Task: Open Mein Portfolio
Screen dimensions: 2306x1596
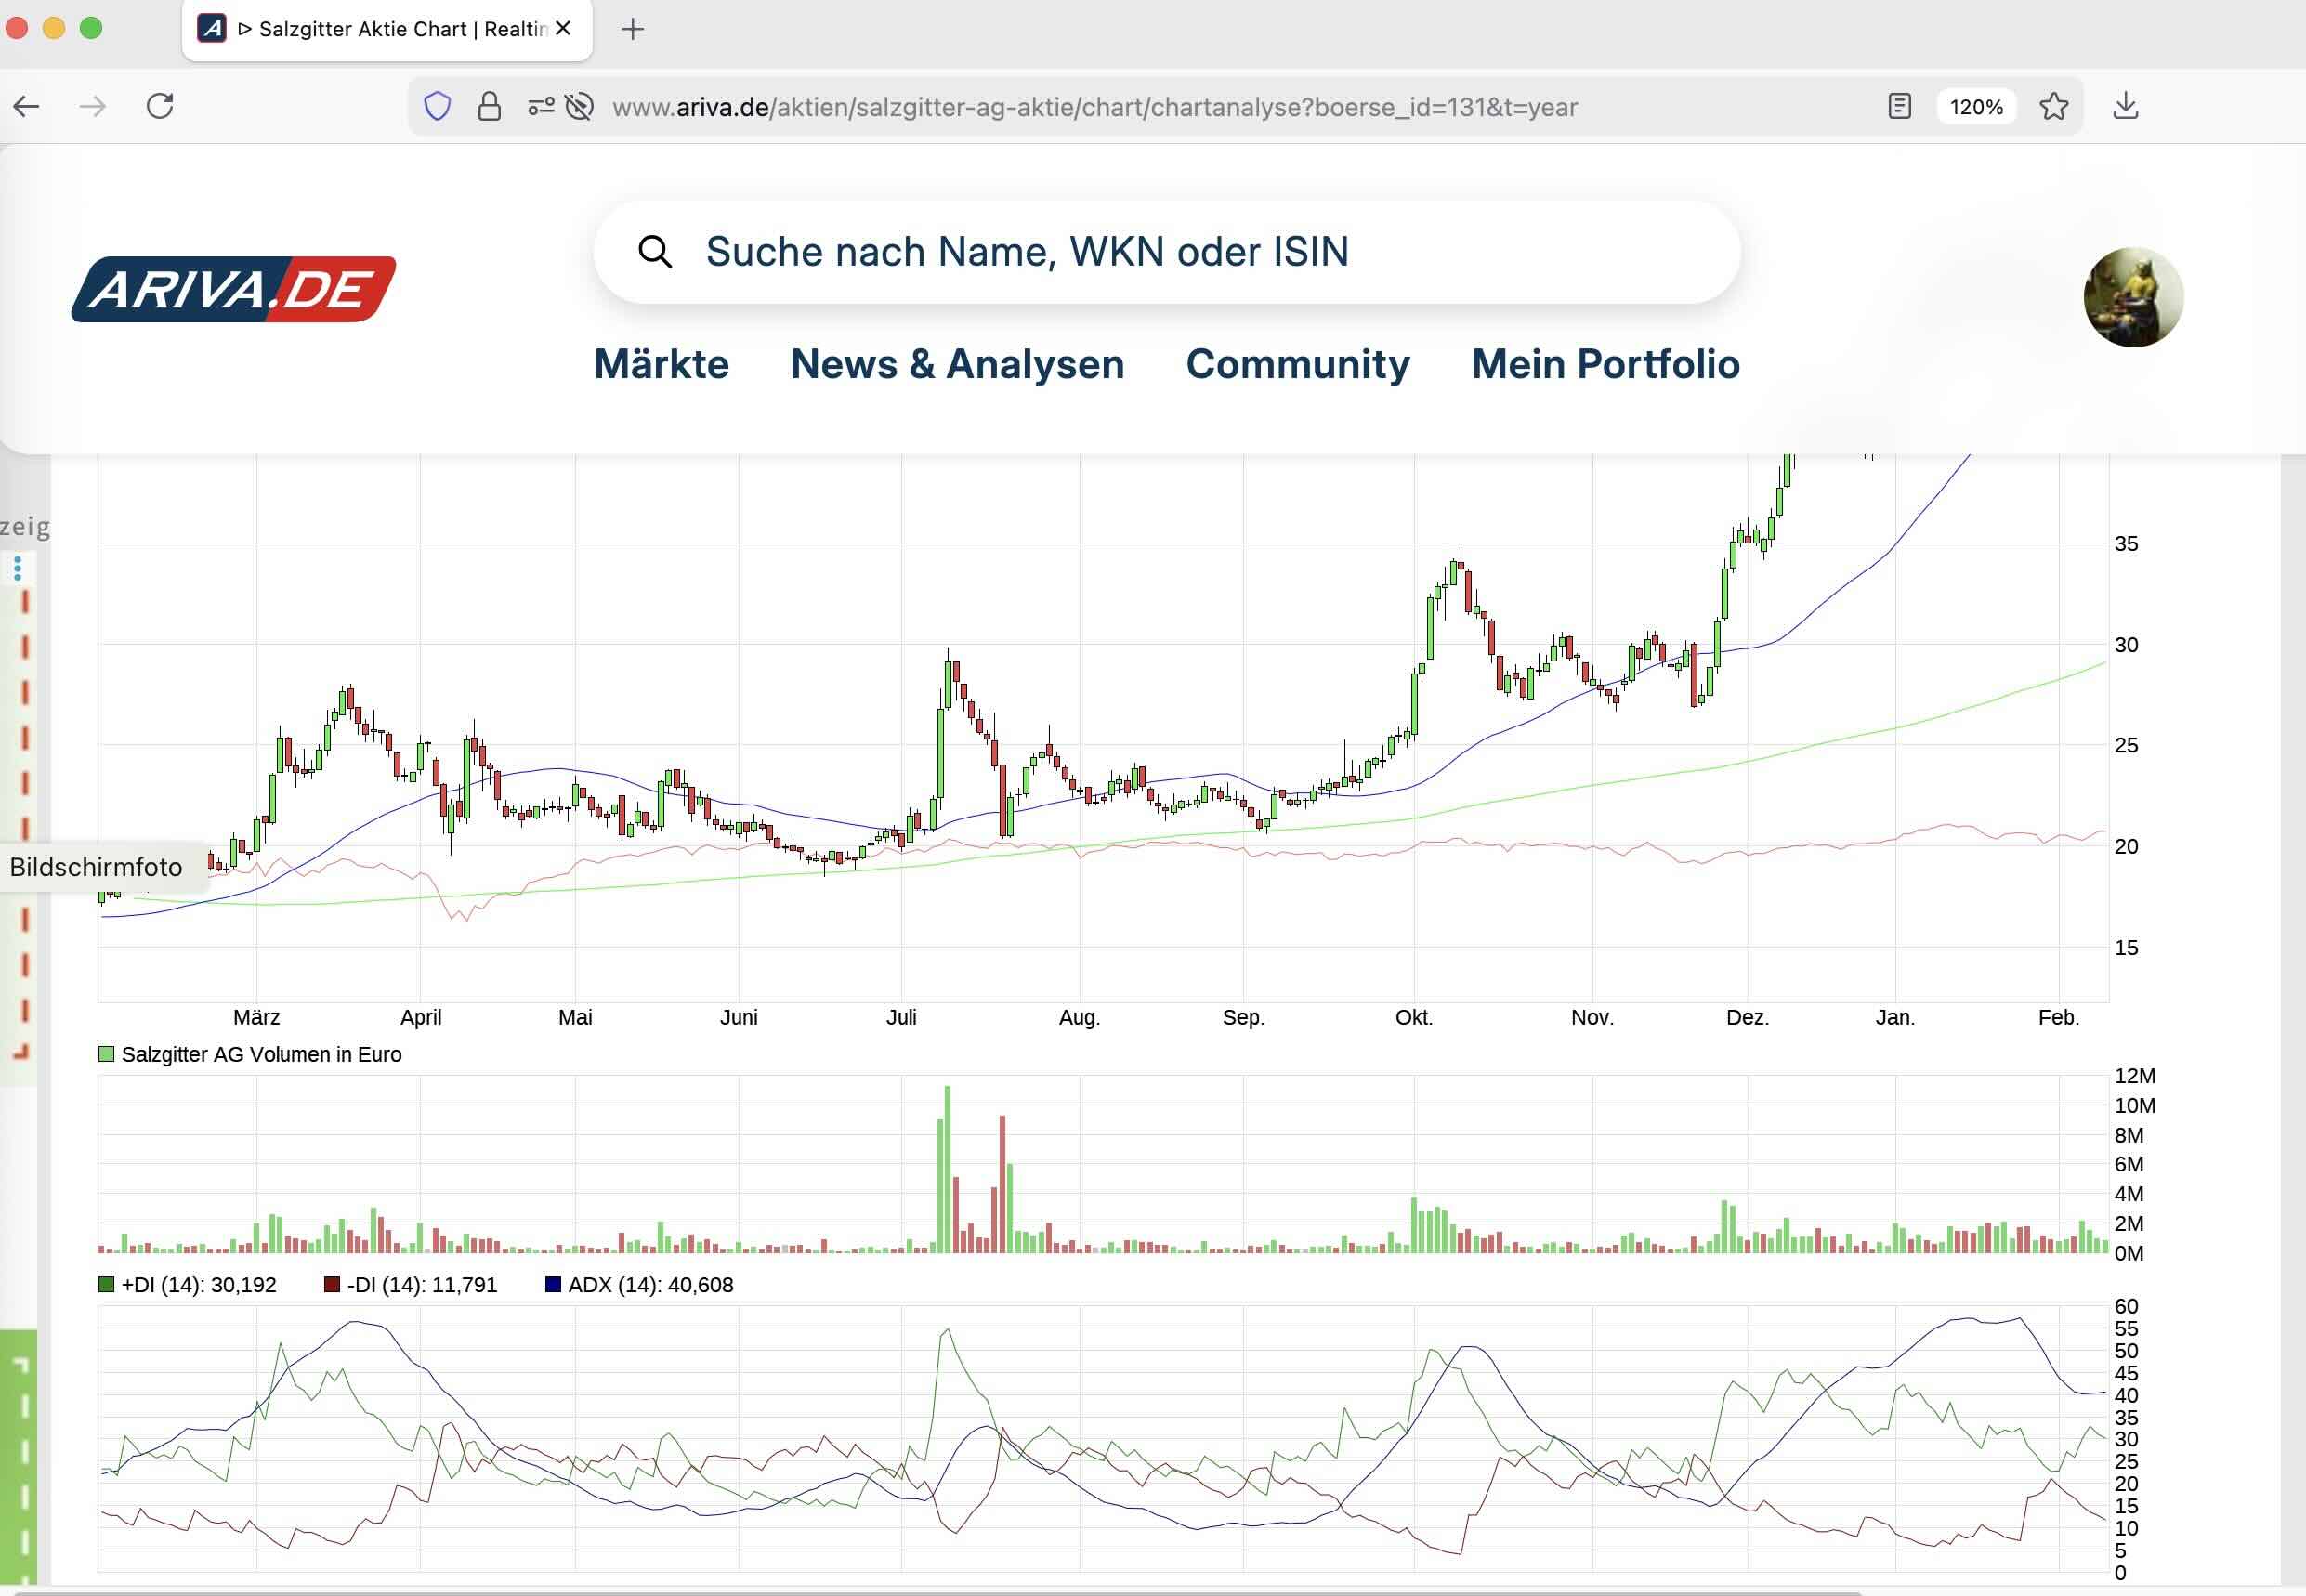Action: (x=1605, y=364)
